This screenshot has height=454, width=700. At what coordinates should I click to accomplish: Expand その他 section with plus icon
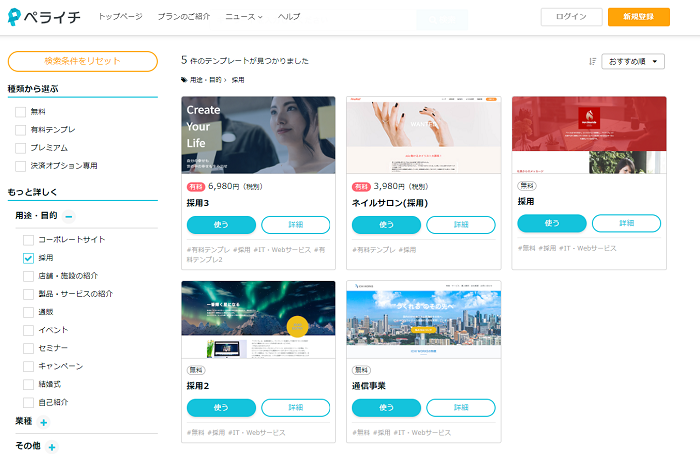coord(52,446)
